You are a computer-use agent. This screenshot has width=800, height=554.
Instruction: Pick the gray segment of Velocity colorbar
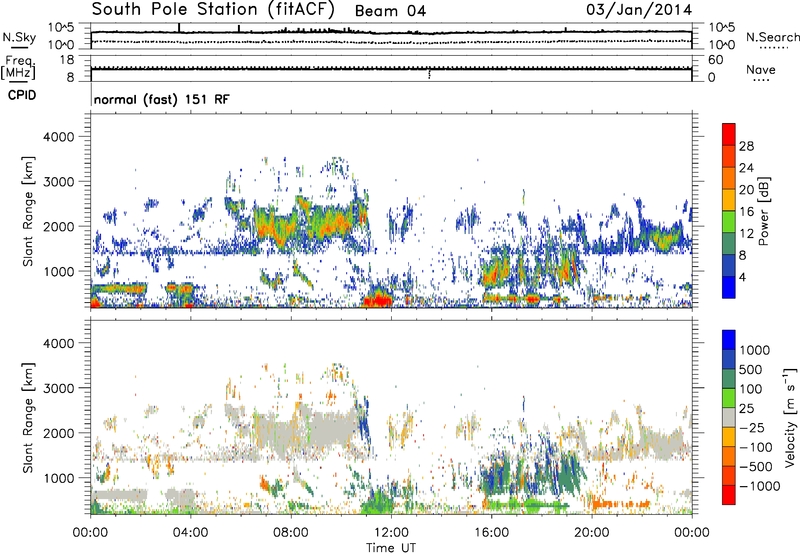pos(729,417)
